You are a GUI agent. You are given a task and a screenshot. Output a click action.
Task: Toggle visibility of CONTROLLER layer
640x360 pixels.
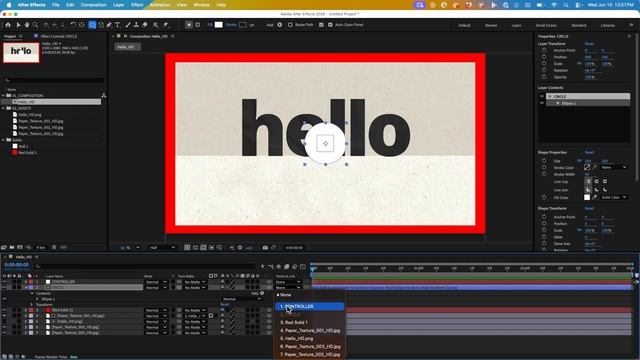[4, 282]
